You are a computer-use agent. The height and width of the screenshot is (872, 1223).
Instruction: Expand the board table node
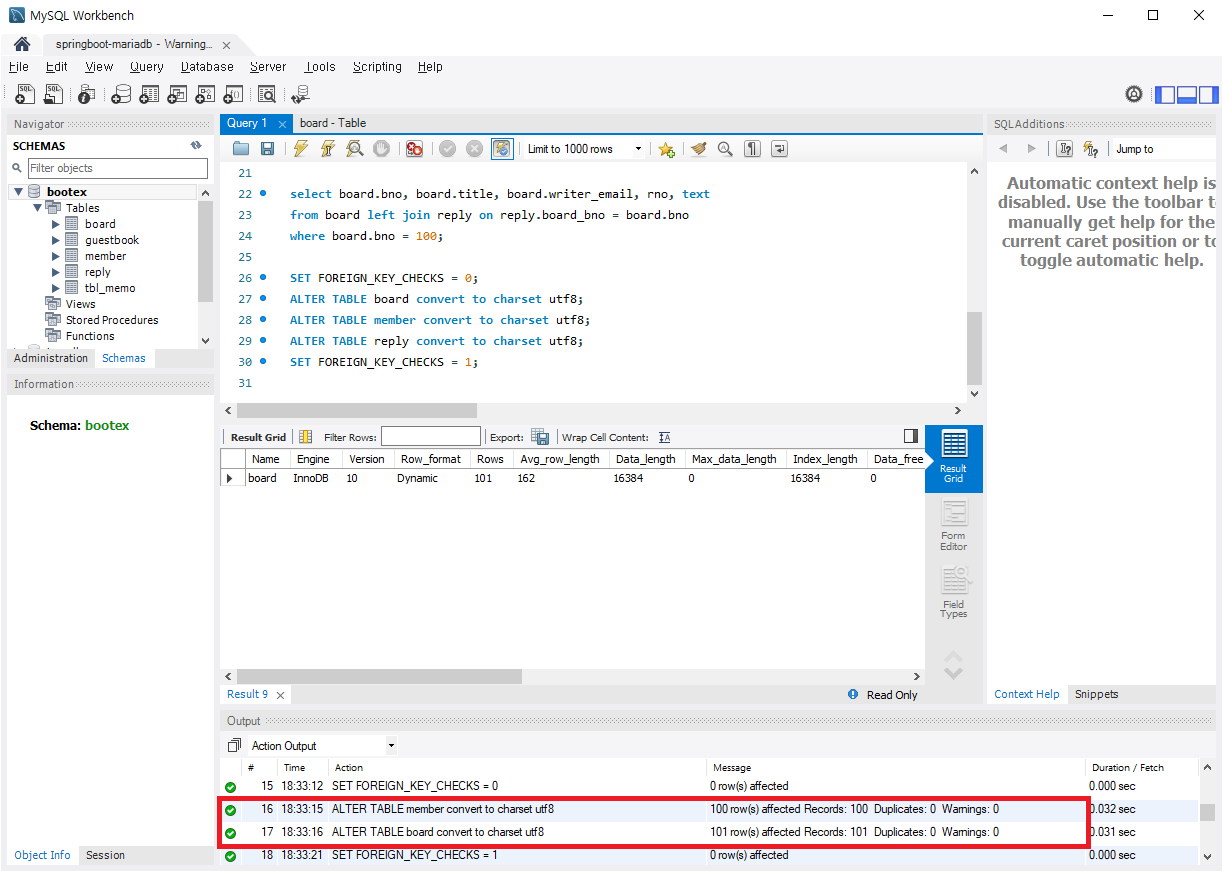click(x=55, y=224)
